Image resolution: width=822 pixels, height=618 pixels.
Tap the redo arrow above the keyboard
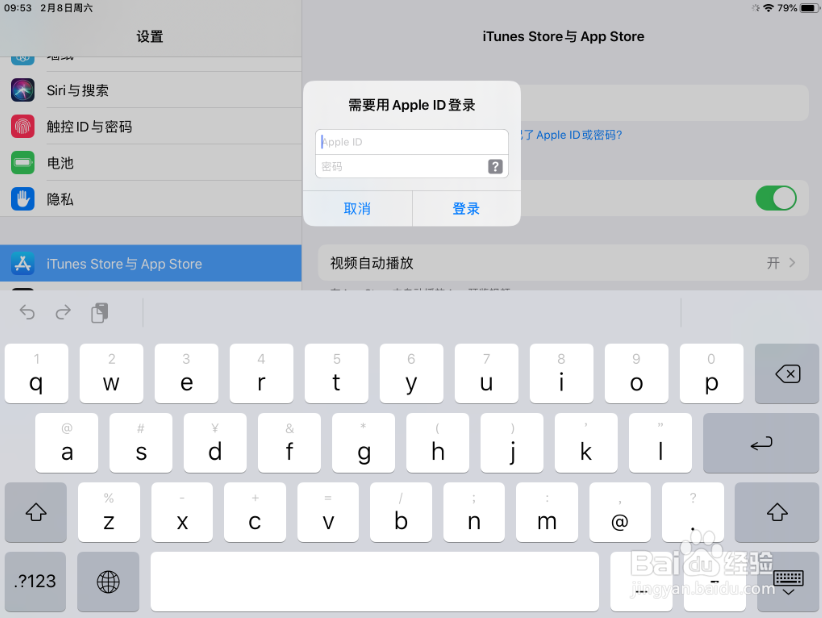pyautogui.click(x=62, y=312)
